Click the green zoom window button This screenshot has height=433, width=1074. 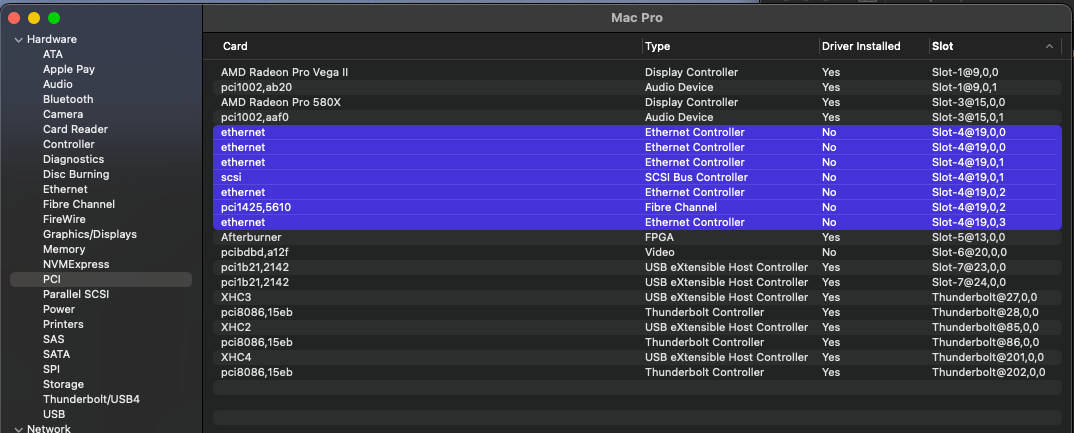[54, 18]
